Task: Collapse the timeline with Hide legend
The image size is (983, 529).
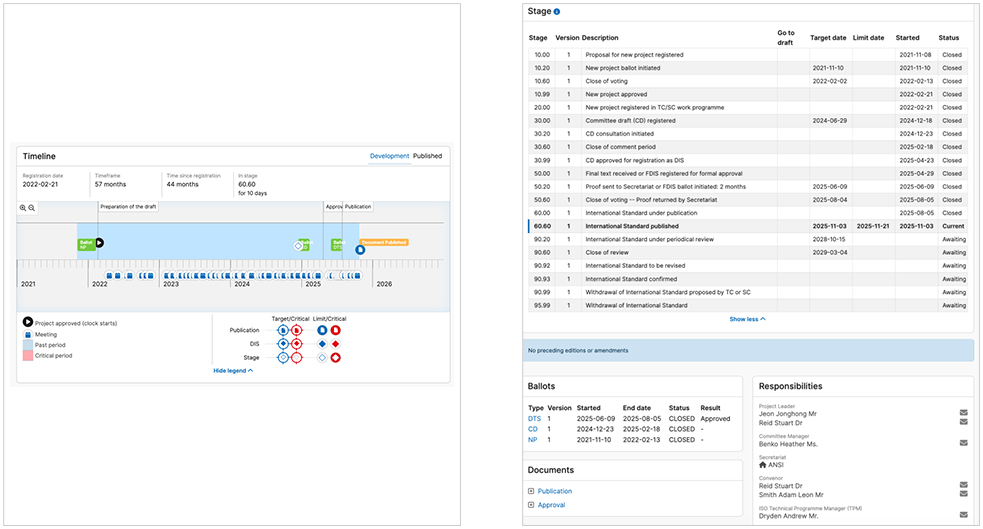Action: pyautogui.click(x=233, y=371)
